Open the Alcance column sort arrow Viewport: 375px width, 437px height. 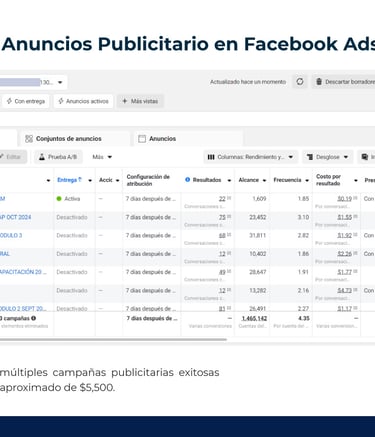[264, 180]
